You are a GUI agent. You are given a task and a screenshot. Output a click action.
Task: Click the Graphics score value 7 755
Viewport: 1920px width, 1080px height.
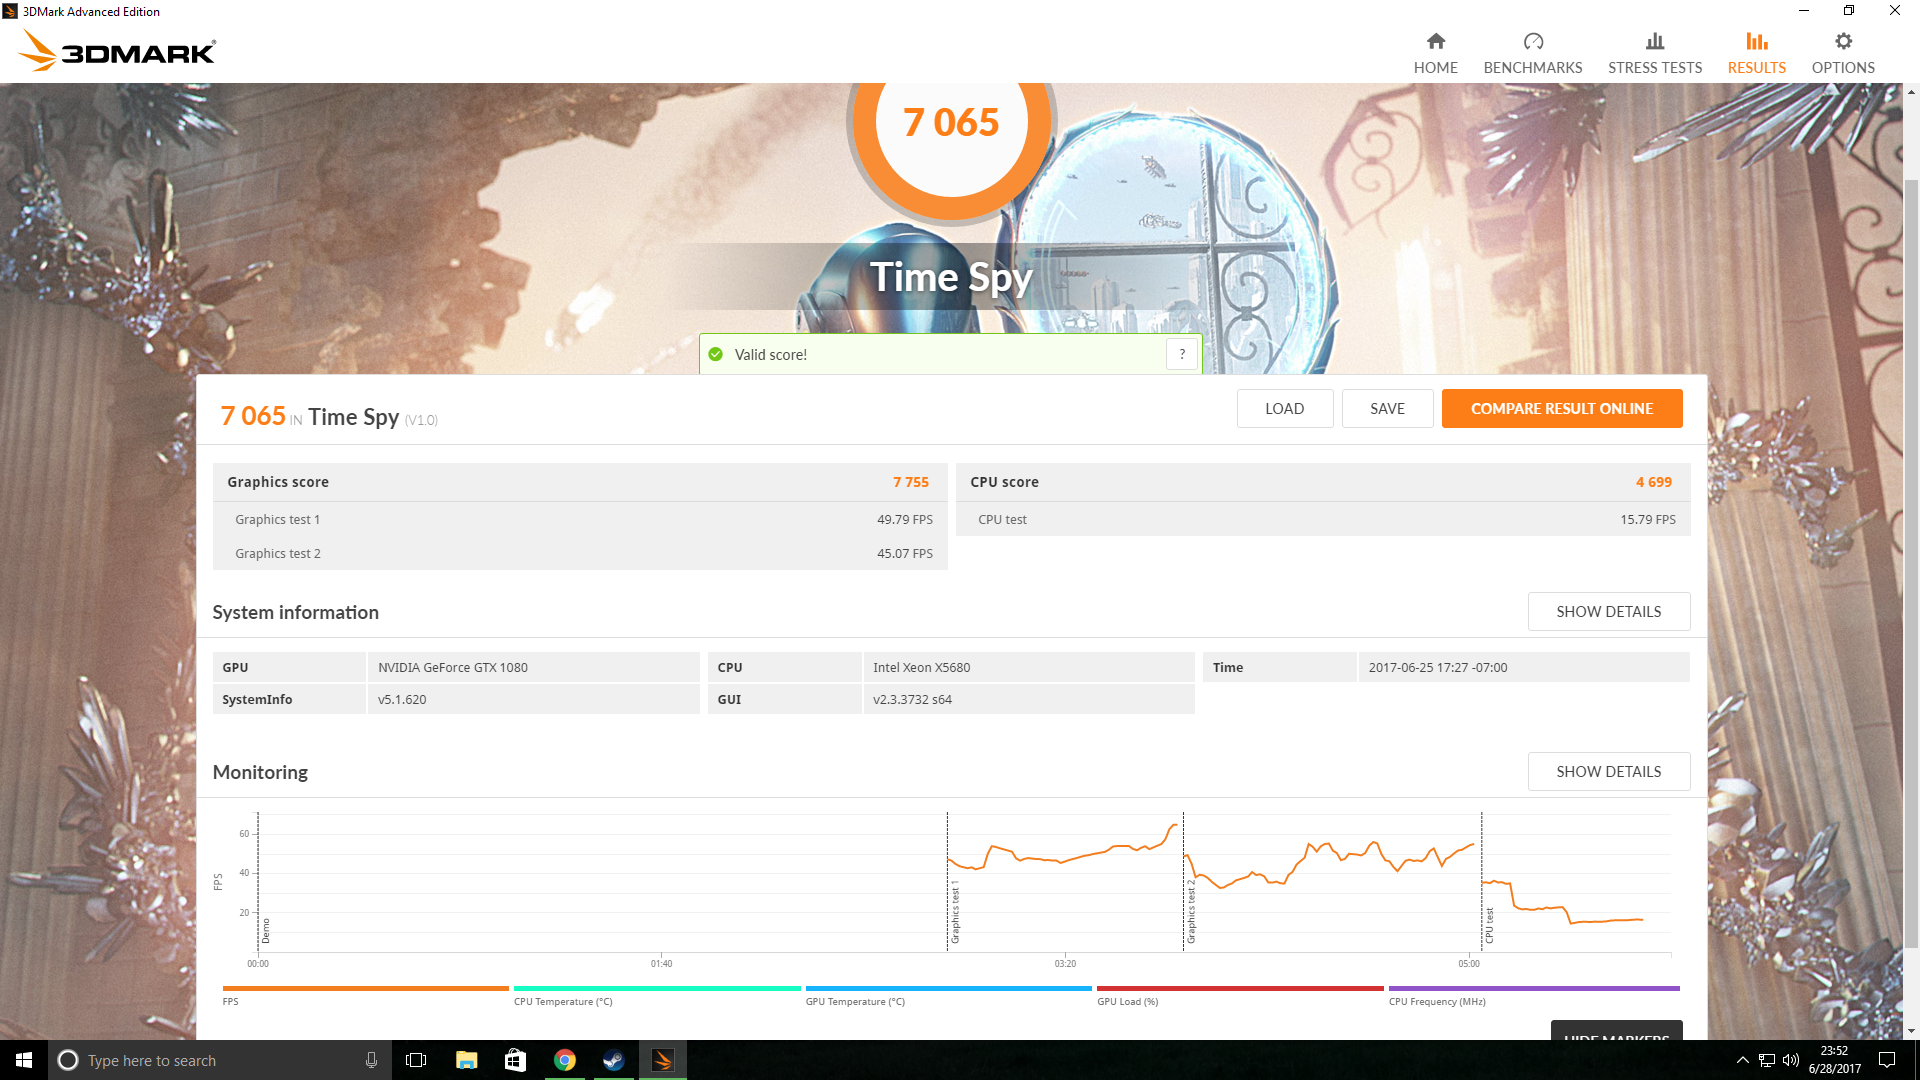tap(910, 482)
